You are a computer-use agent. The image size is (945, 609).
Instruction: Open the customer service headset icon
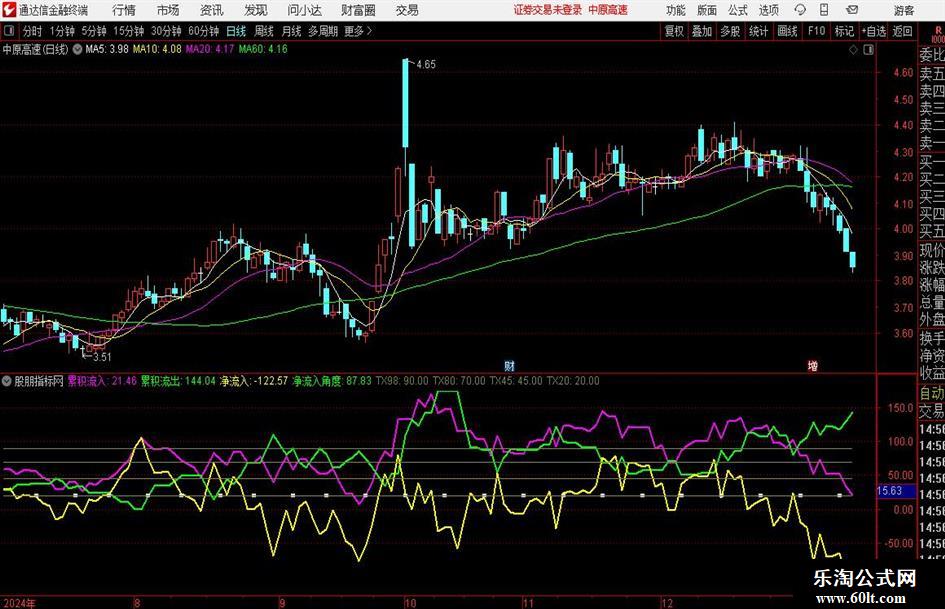click(800, 10)
